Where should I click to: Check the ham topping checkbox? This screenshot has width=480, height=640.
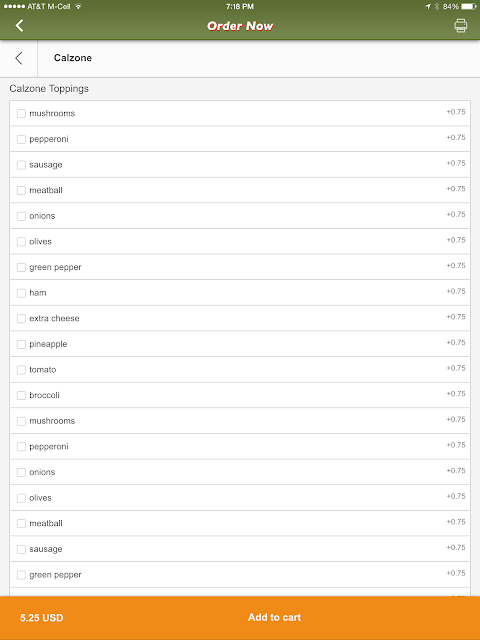(21, 293)
